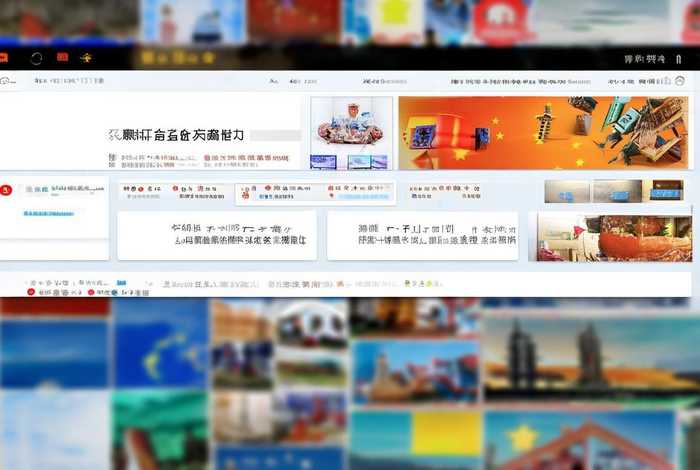This screenshot has width=700, height=470.
Task: Click the large black headline in the hero area
Action: click(177, 135)
